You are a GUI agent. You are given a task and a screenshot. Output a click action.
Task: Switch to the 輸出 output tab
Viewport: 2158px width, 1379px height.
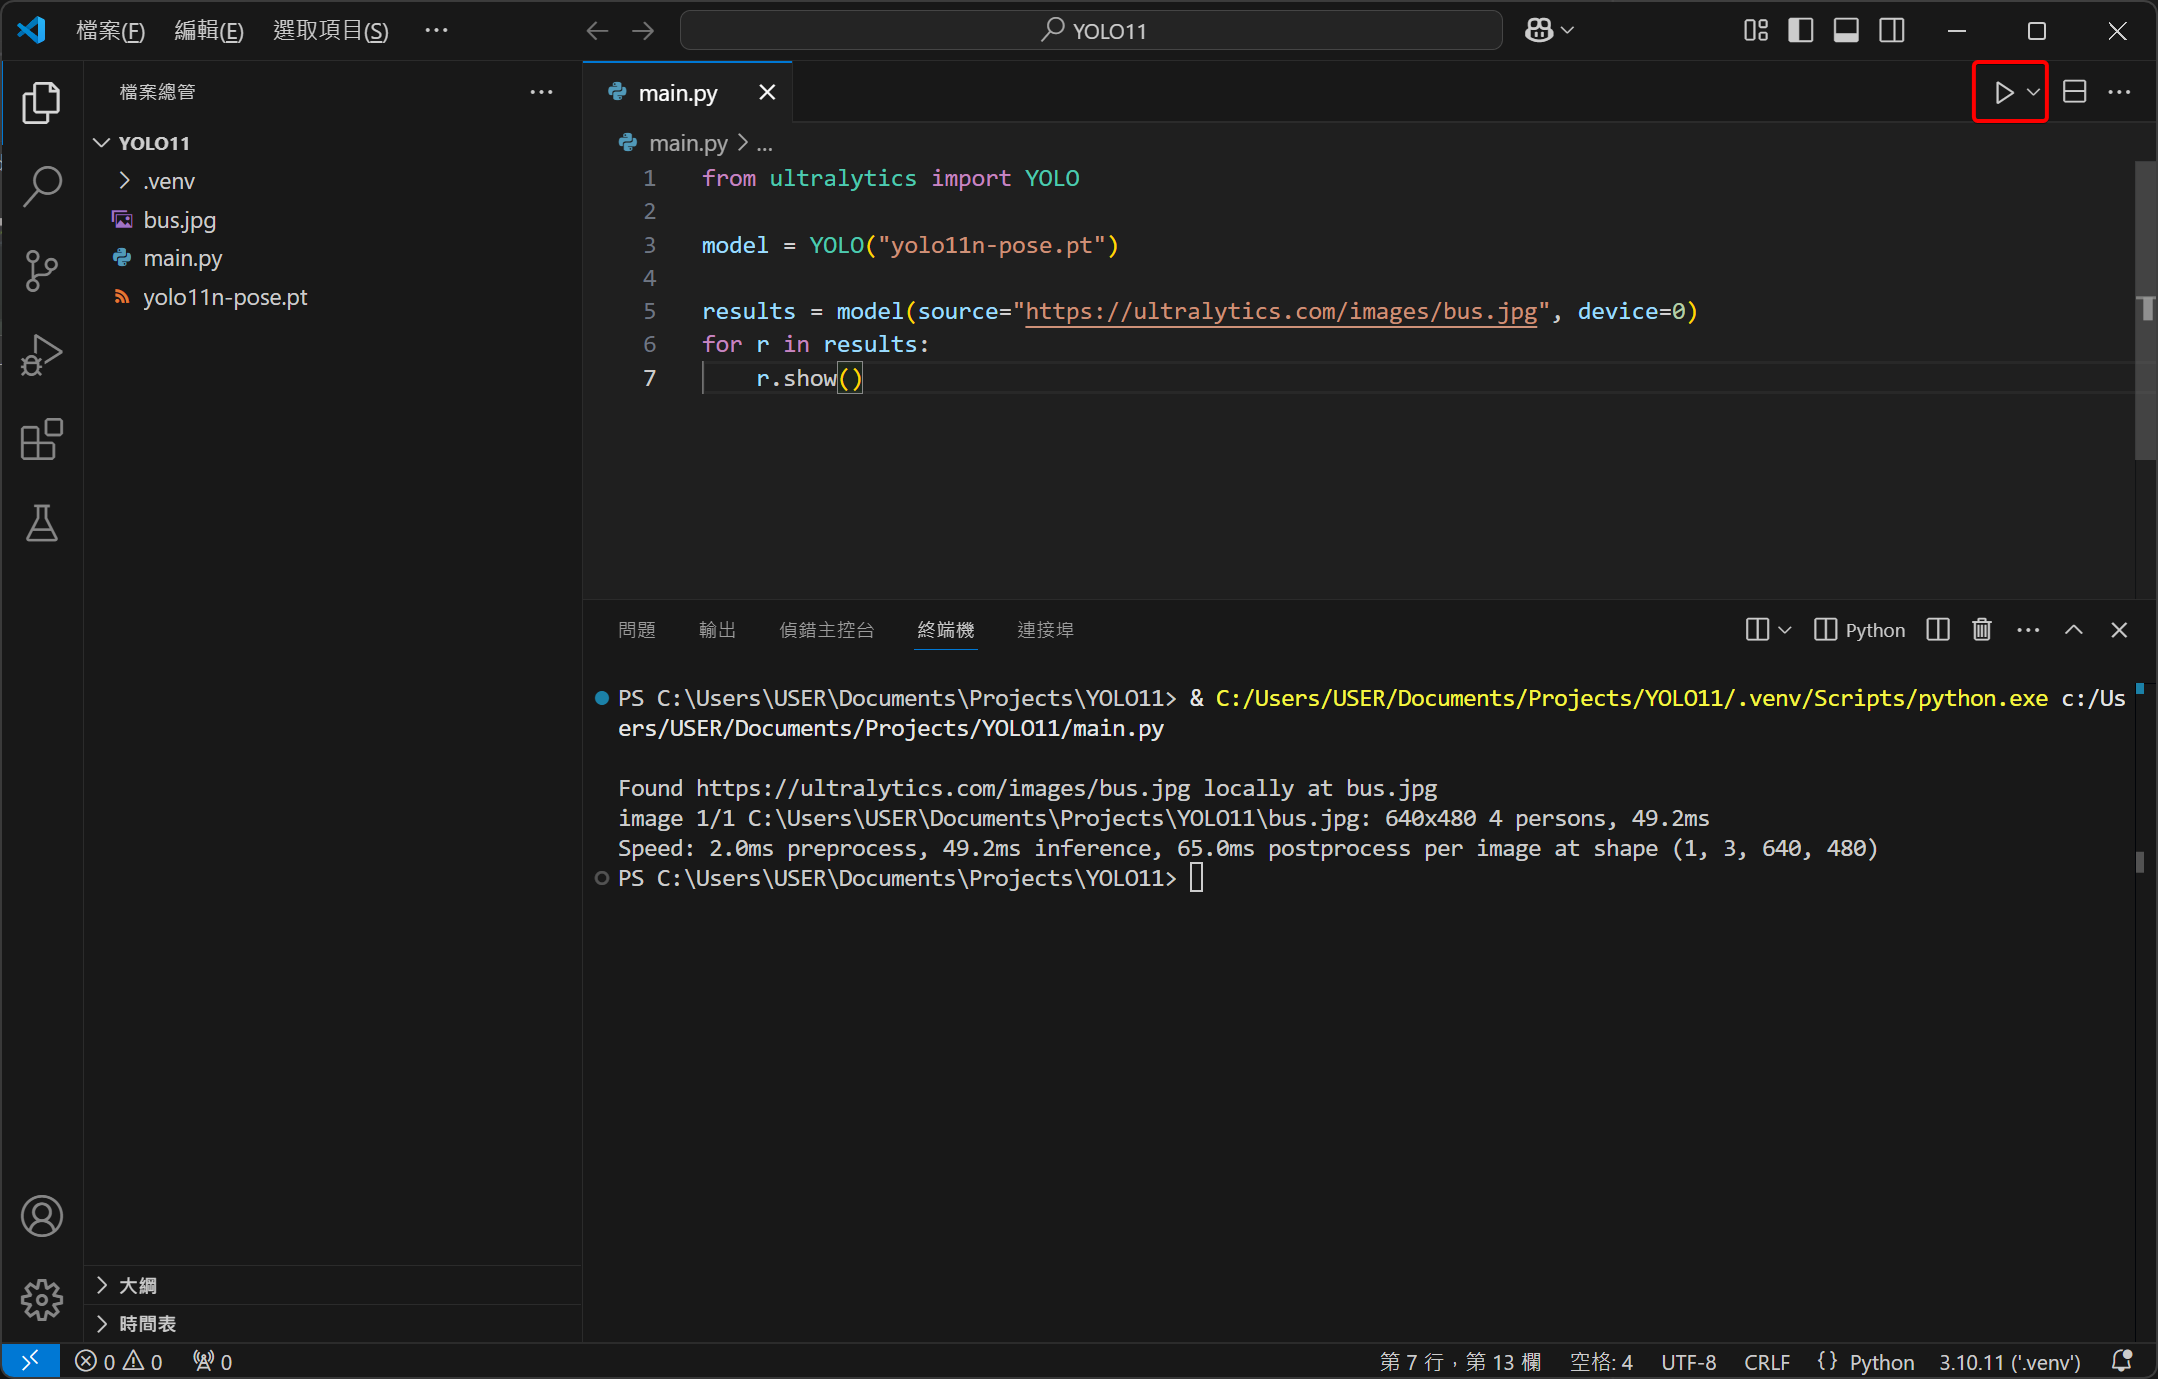(717, 630)
